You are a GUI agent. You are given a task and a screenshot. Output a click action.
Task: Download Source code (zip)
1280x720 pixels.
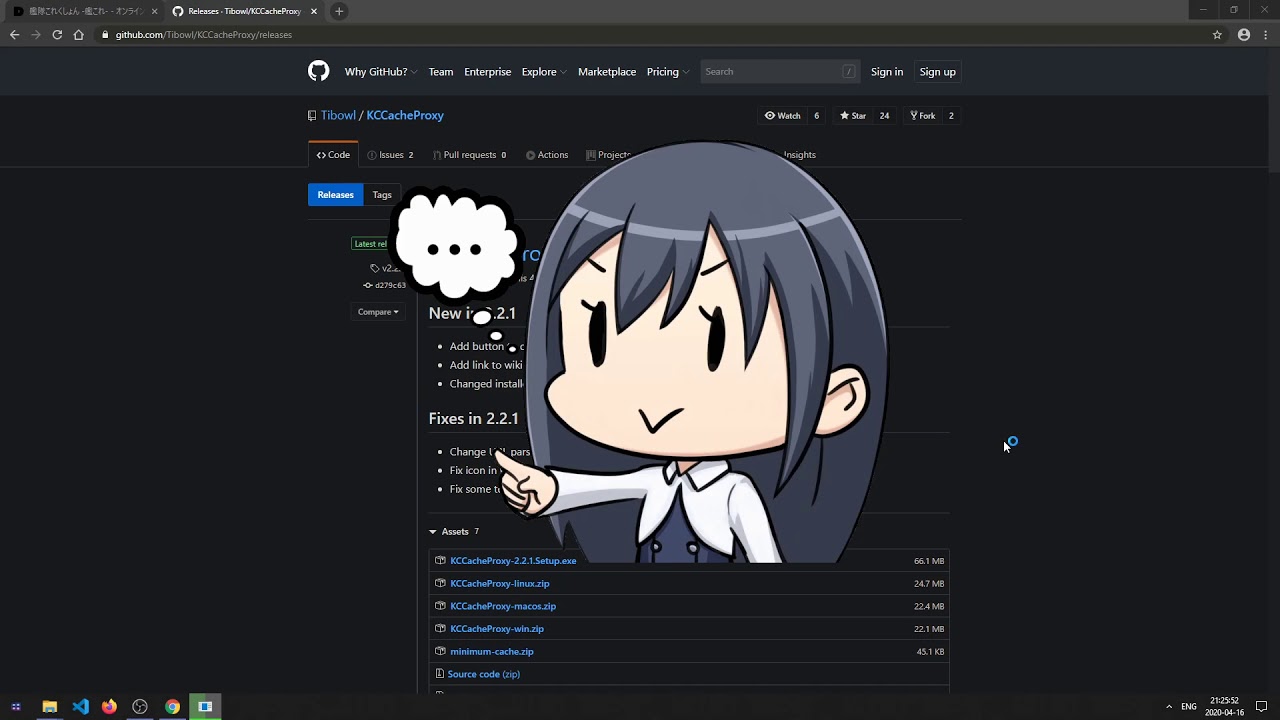[x=484, y=674]
